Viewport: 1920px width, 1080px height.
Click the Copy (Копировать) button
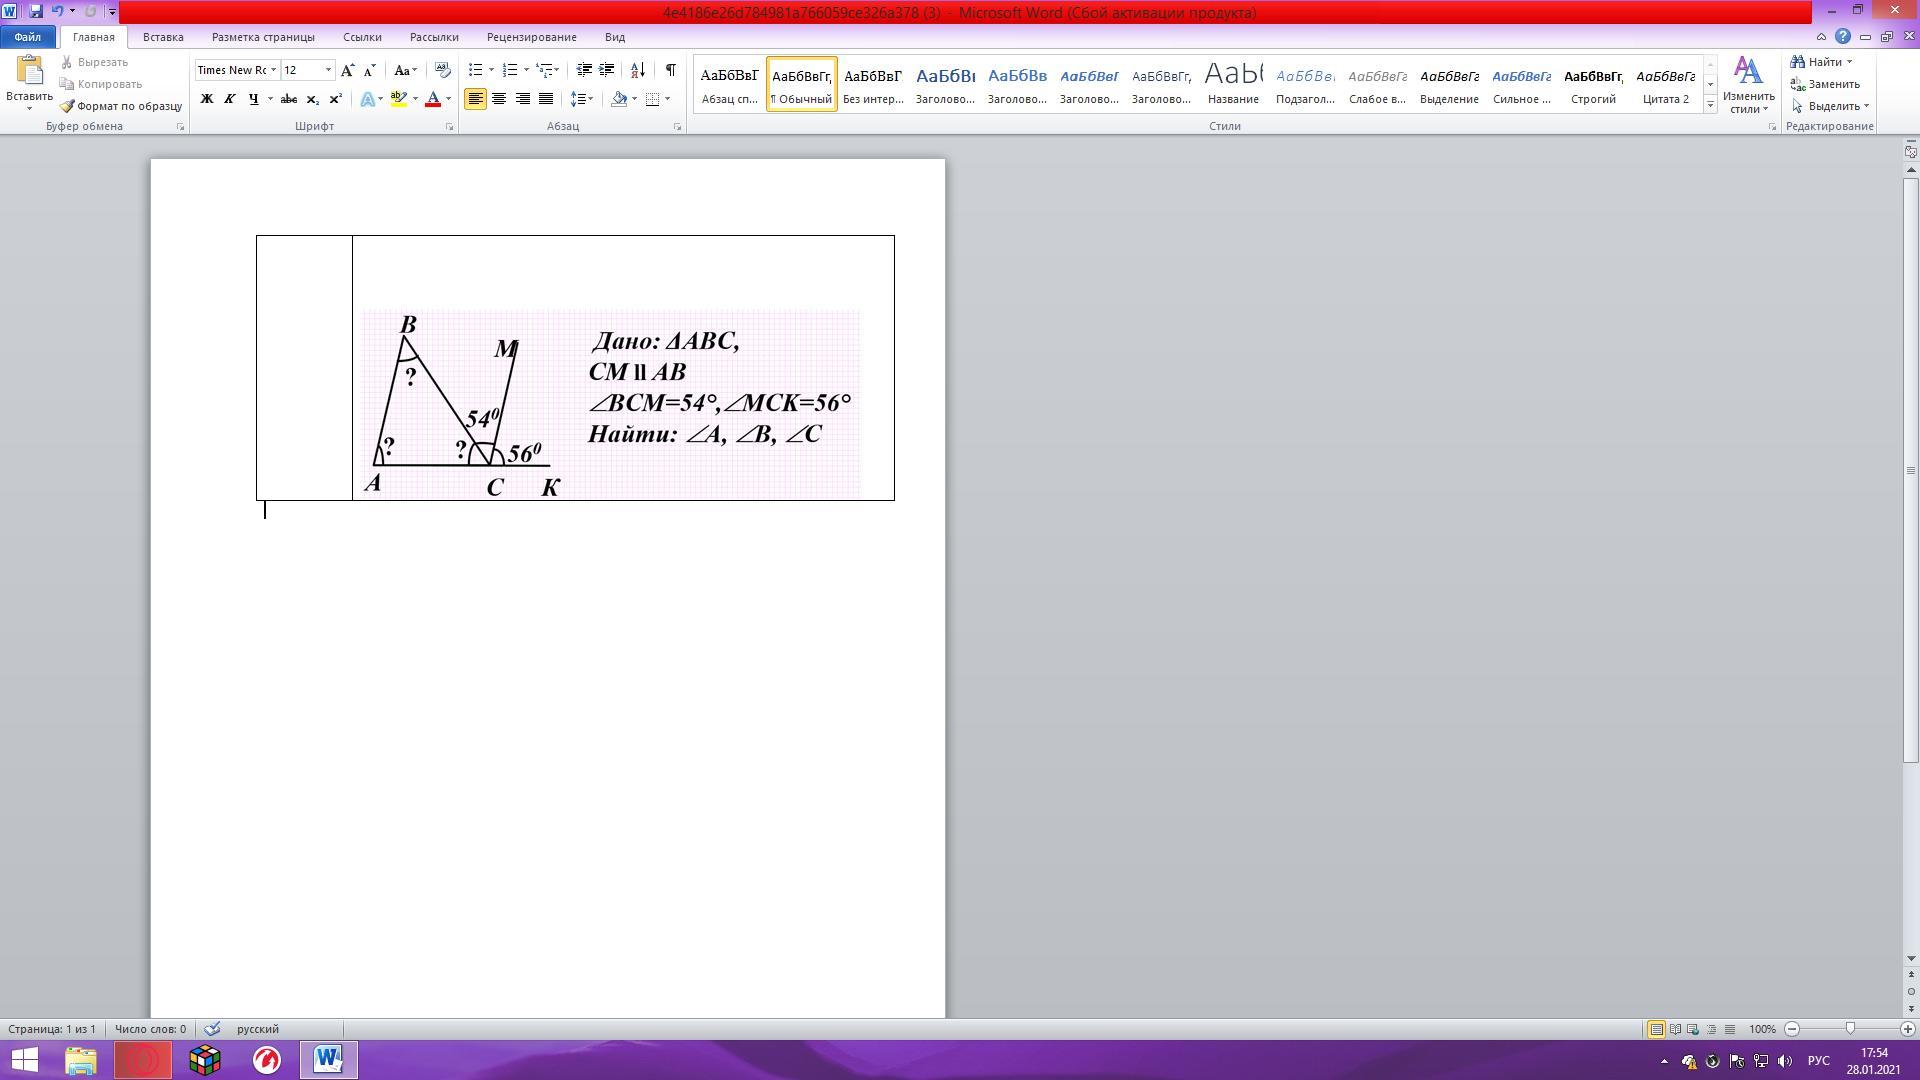click(102, 84)
